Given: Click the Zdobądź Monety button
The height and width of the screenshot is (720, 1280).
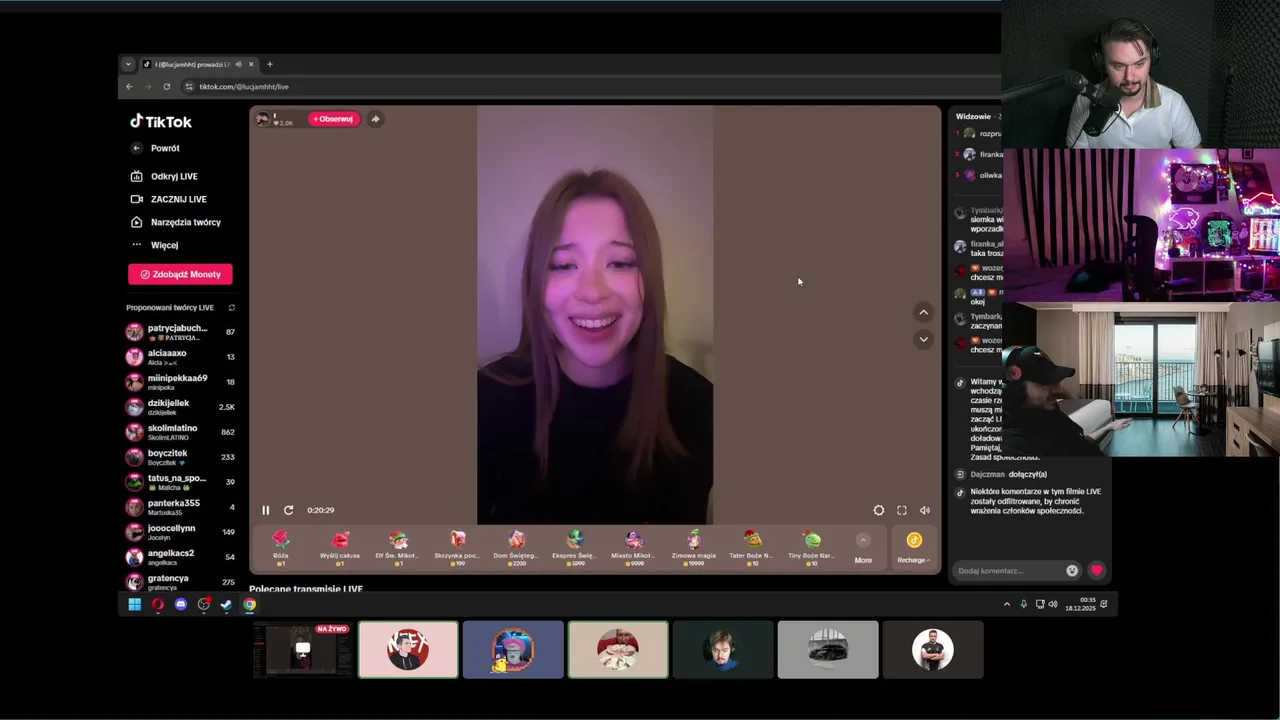Looking at the screenshot, I should click(x=180, y=274).
